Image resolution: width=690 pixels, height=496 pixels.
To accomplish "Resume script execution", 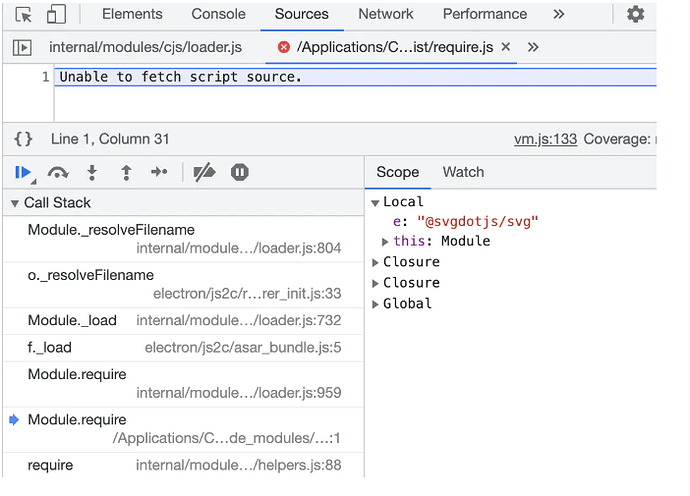I will point(23,172).
